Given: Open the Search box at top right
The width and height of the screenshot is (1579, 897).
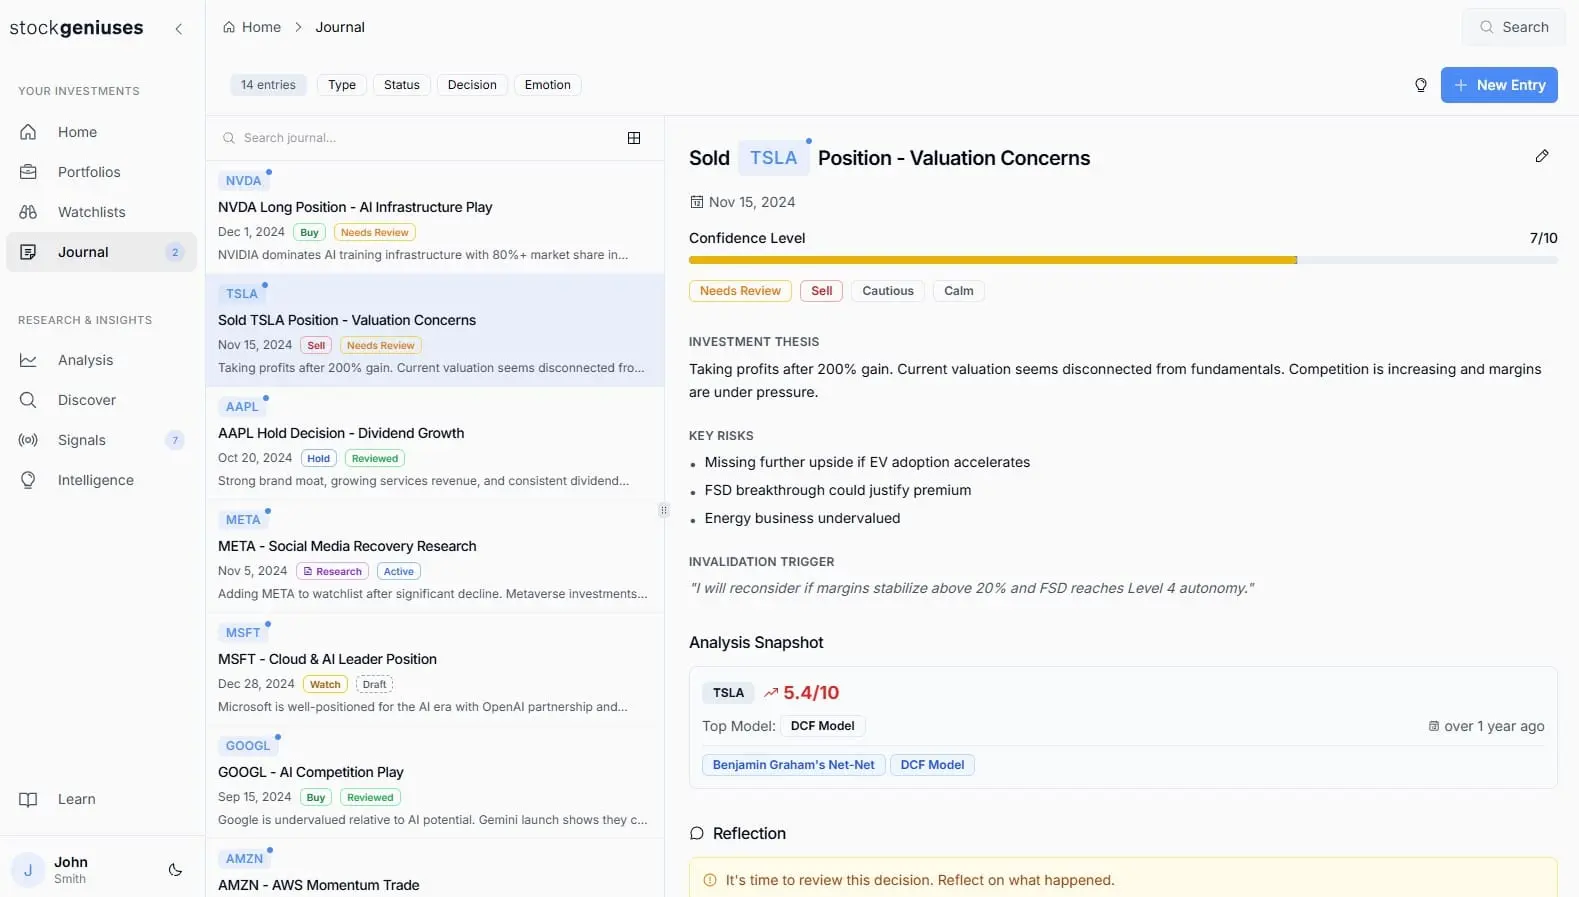Looking at the screenshot, I should click(1514, 27).
